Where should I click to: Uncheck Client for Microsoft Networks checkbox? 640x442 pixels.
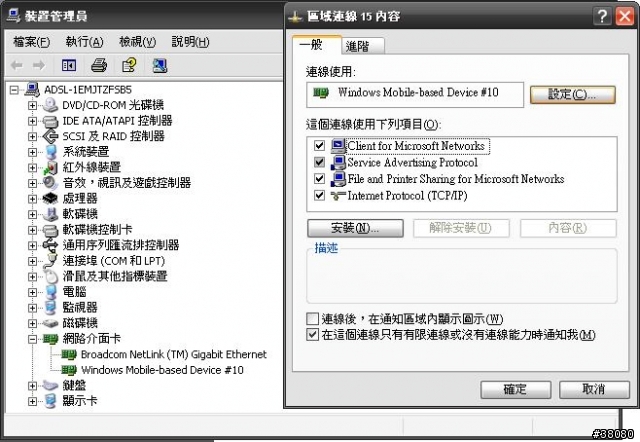click(319, 146)
